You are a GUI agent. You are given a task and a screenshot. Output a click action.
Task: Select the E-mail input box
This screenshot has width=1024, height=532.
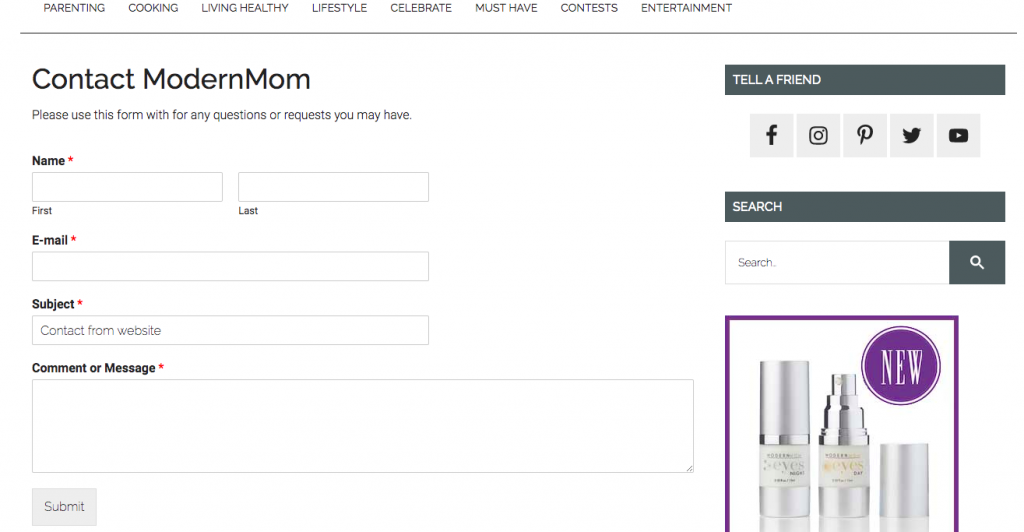pyautogui.click(x=230, y=266)
